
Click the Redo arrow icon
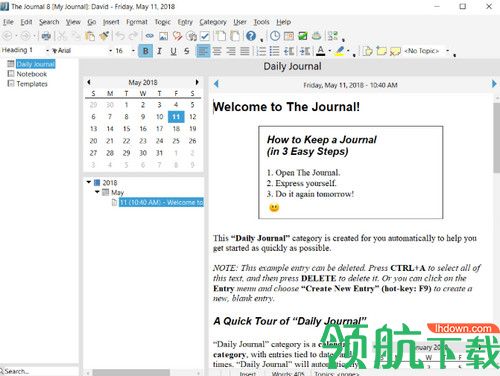coord(133,36)
